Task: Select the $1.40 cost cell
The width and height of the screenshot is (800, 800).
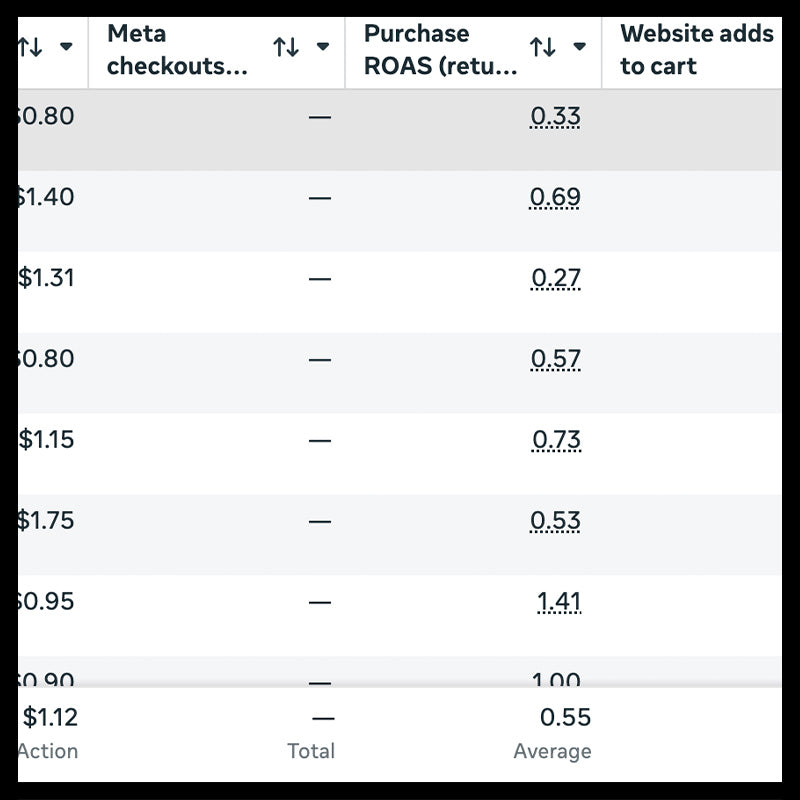Action: 45,198
